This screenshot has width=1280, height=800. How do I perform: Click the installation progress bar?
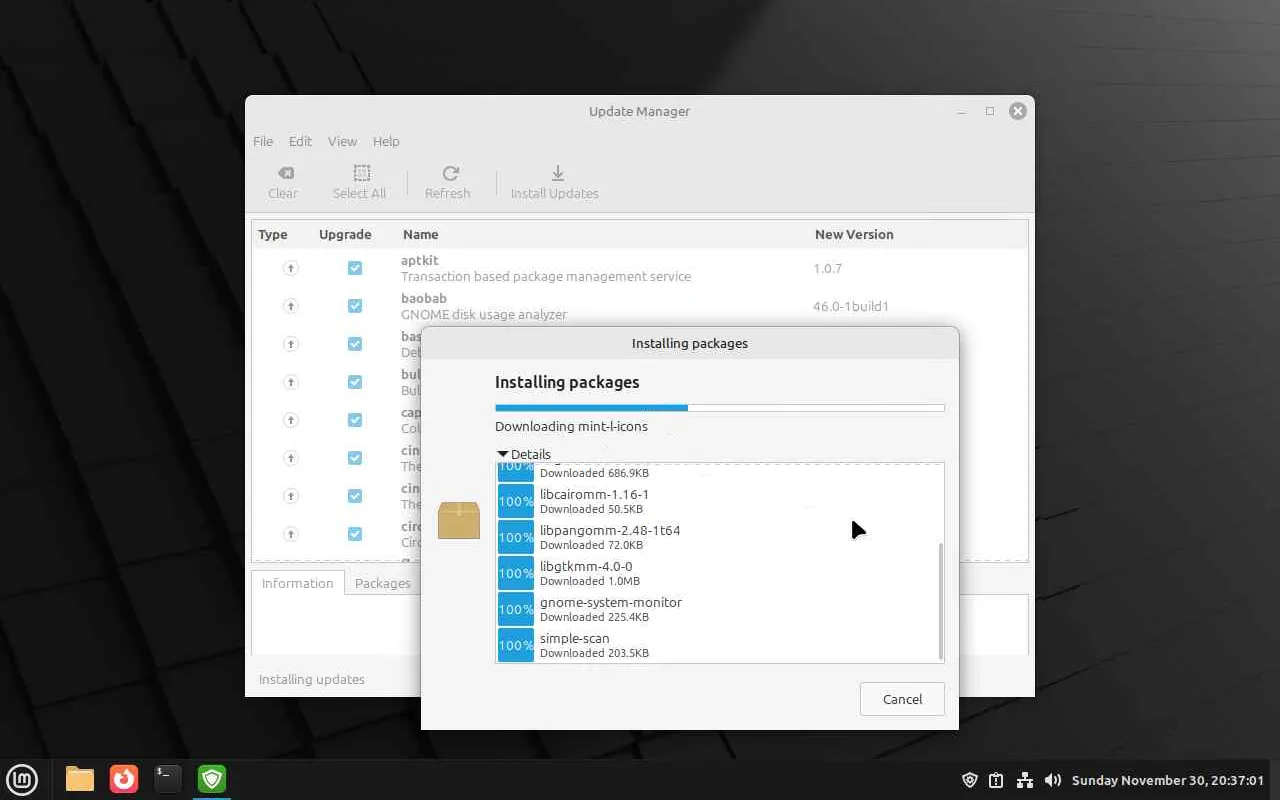(720, 408)
